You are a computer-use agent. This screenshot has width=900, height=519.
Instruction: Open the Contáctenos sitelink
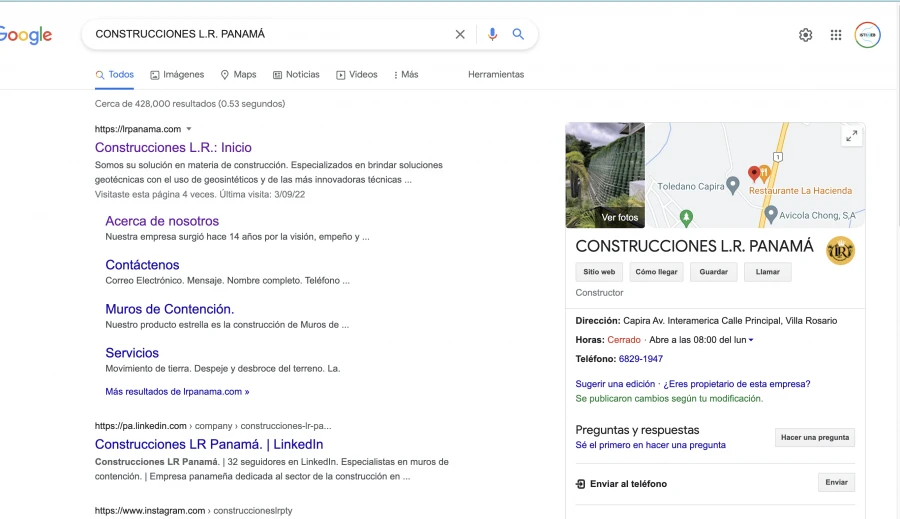[142, 265]
